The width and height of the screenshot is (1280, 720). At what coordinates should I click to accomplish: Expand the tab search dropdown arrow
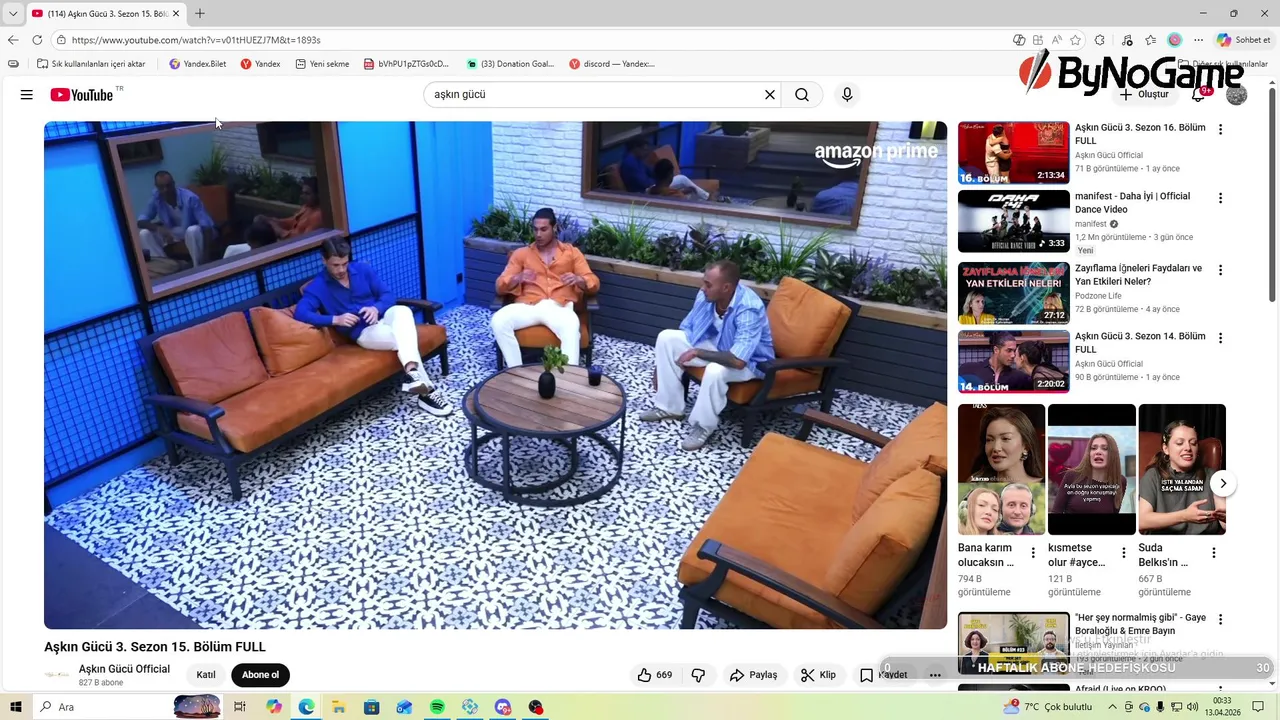point(12,13)
